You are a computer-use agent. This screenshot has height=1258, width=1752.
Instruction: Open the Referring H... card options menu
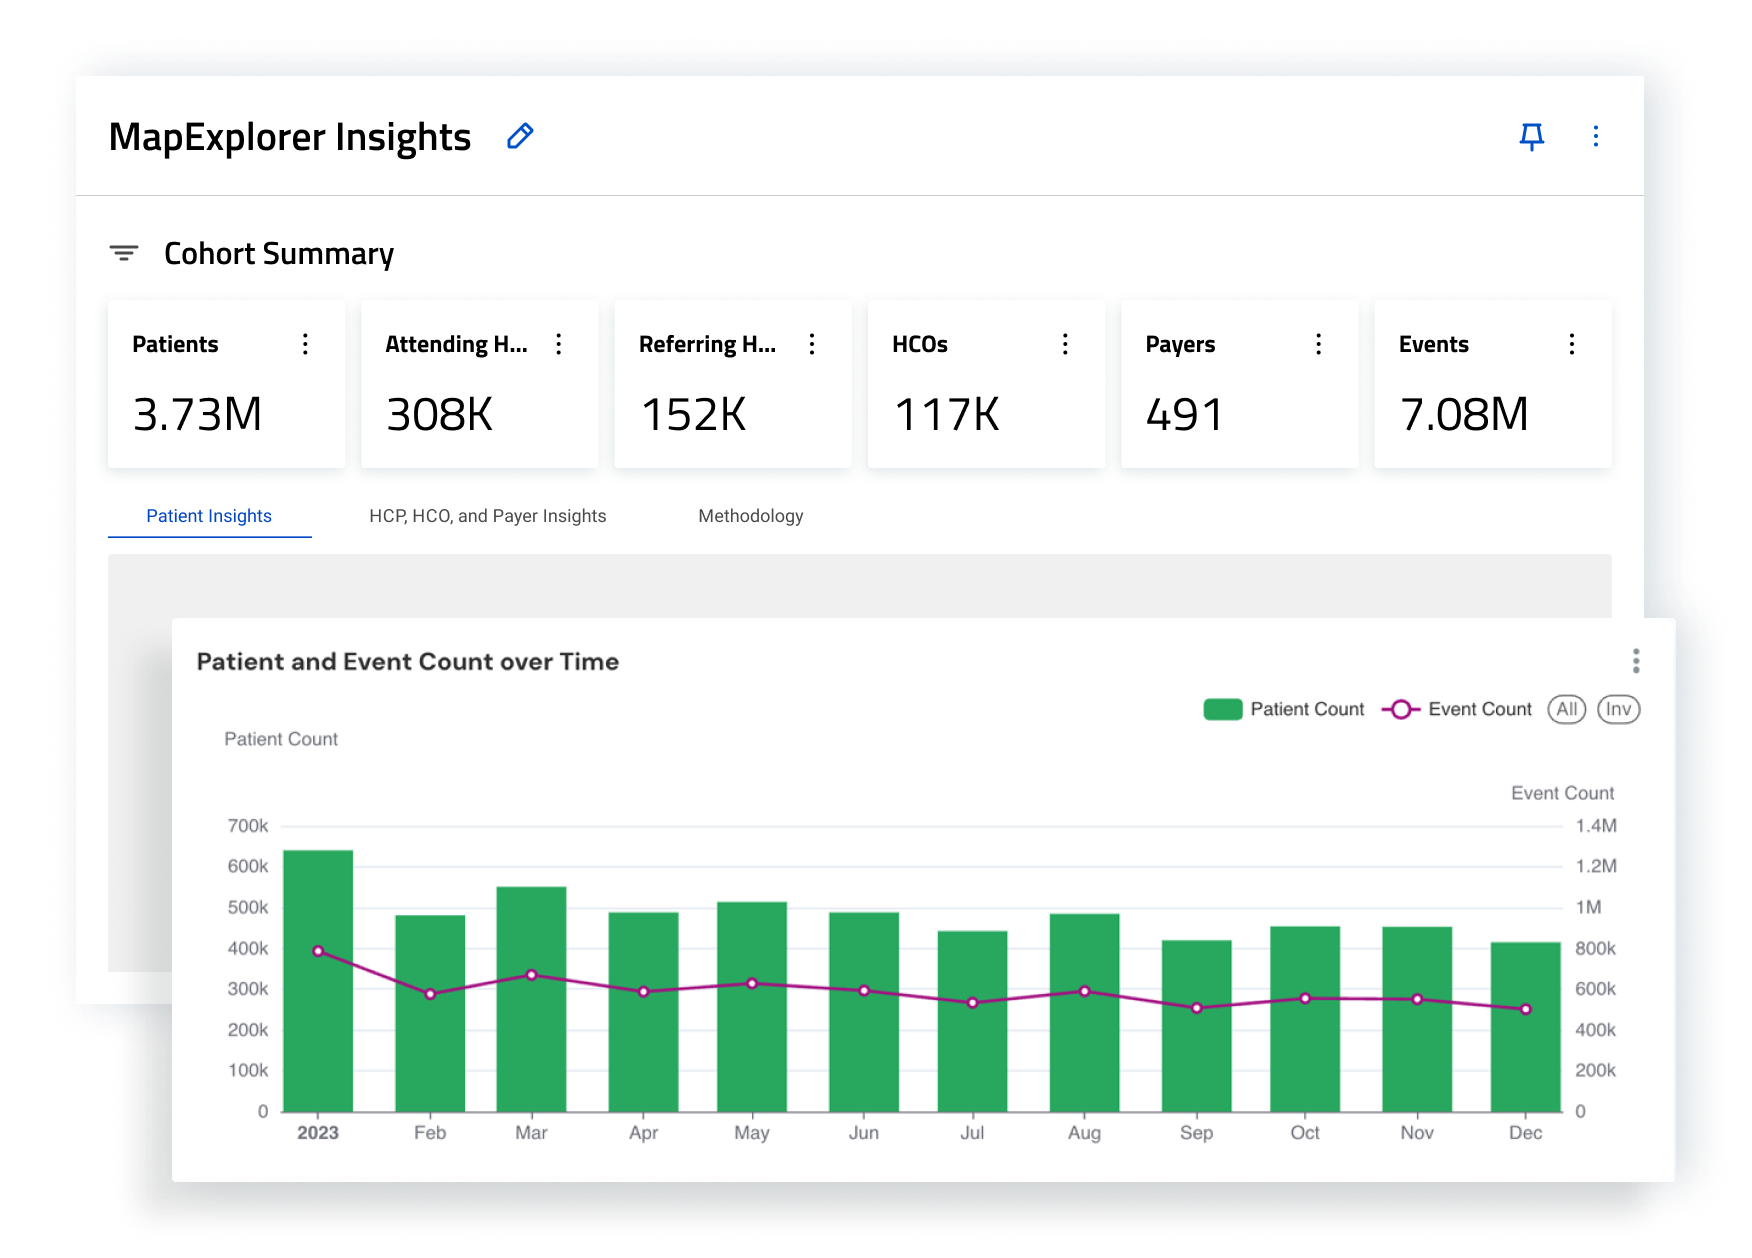pos(812,344)
